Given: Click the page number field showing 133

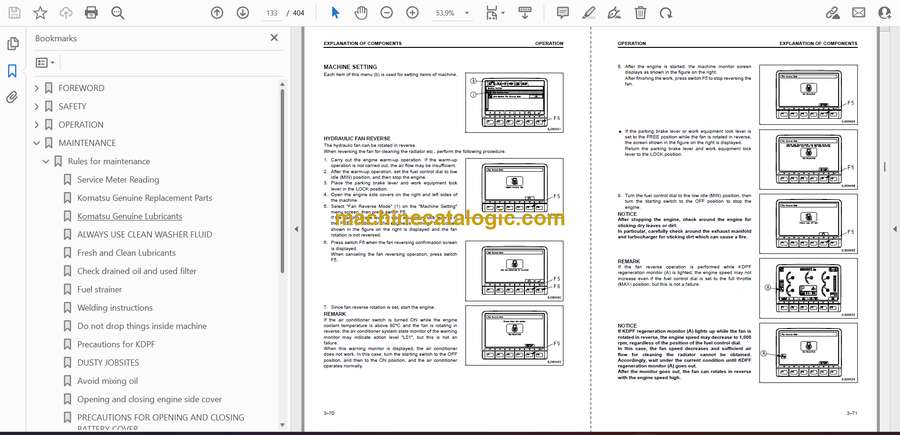Looking at the screenshot, I should (272, 13).
